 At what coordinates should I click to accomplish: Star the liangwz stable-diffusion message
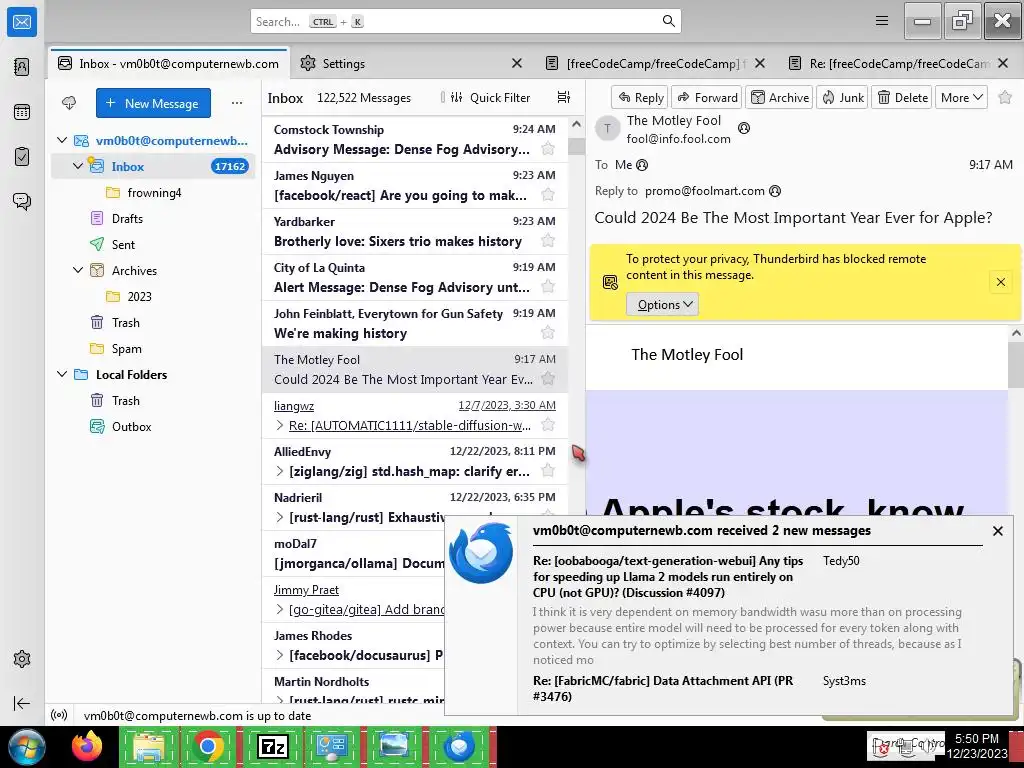[548, 425]
